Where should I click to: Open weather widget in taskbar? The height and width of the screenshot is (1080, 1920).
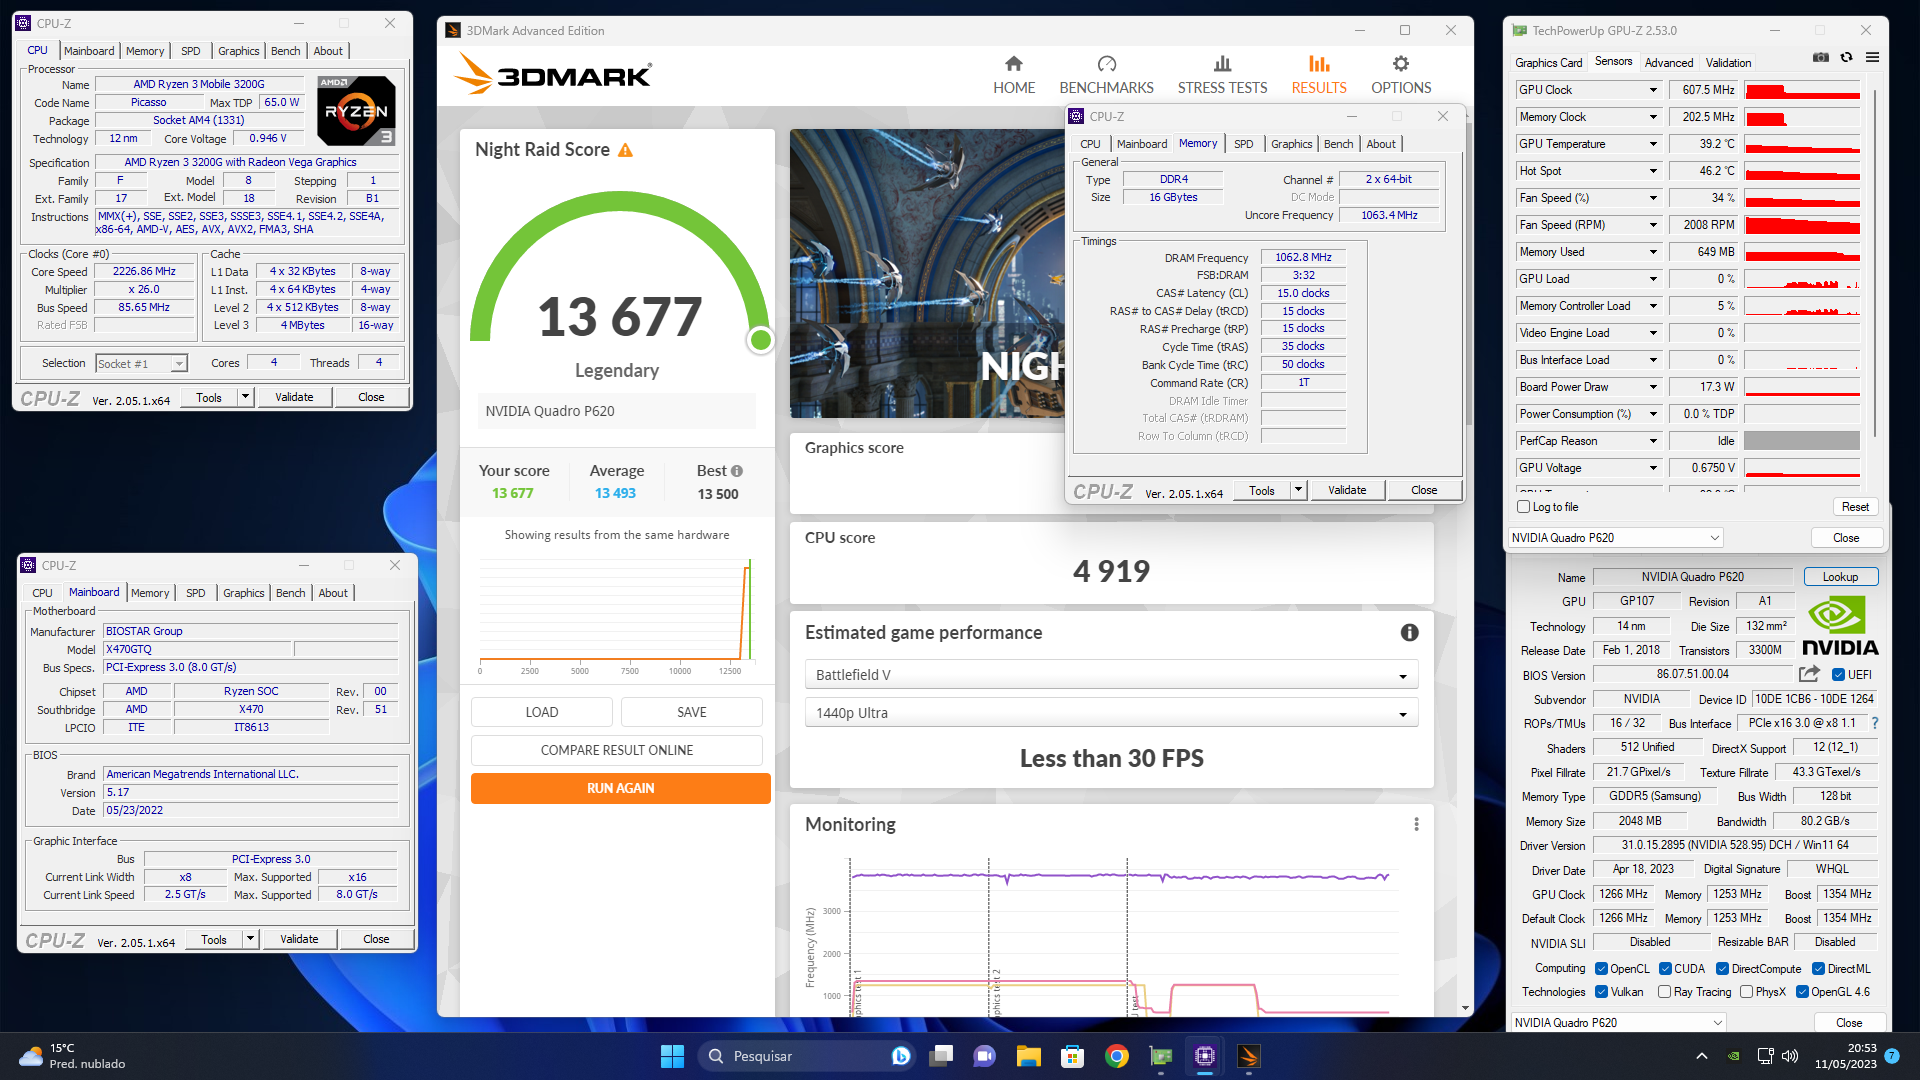72,1056
